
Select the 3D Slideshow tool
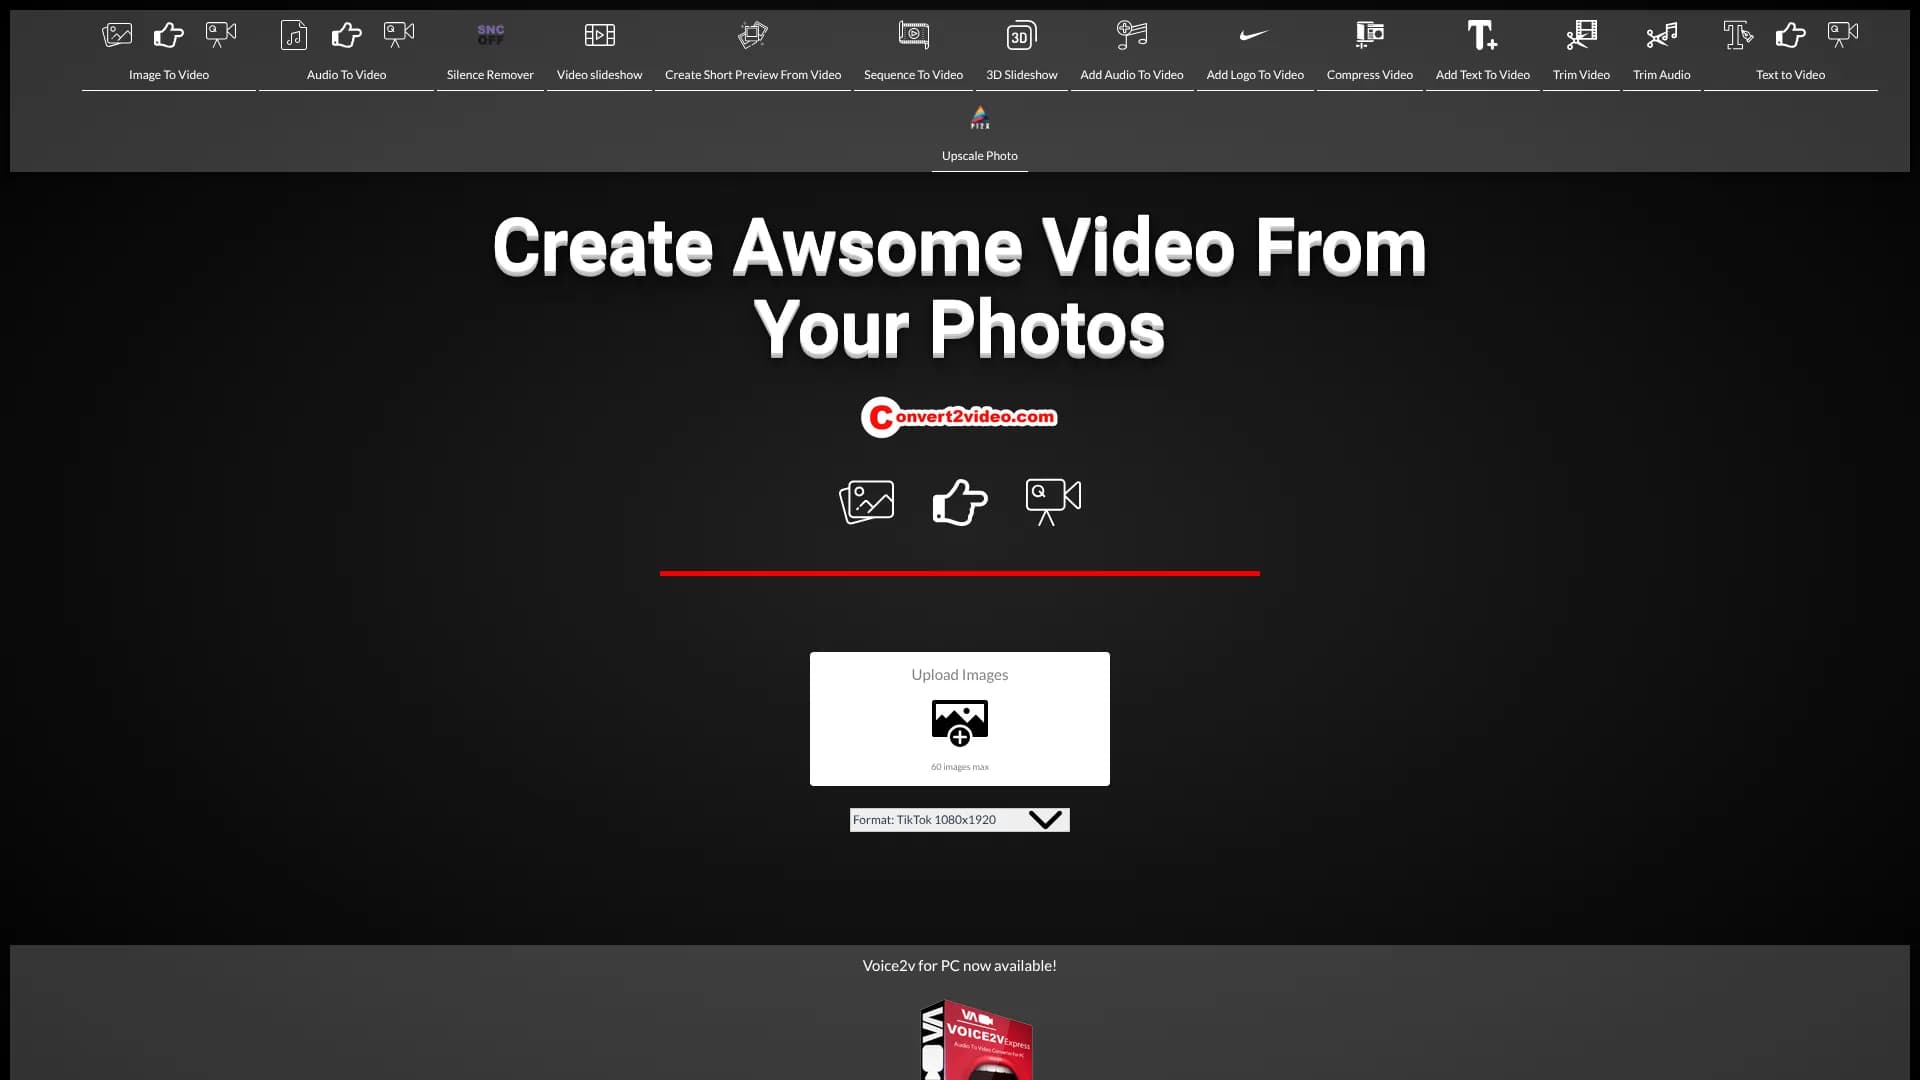[x=1021, y=50]
